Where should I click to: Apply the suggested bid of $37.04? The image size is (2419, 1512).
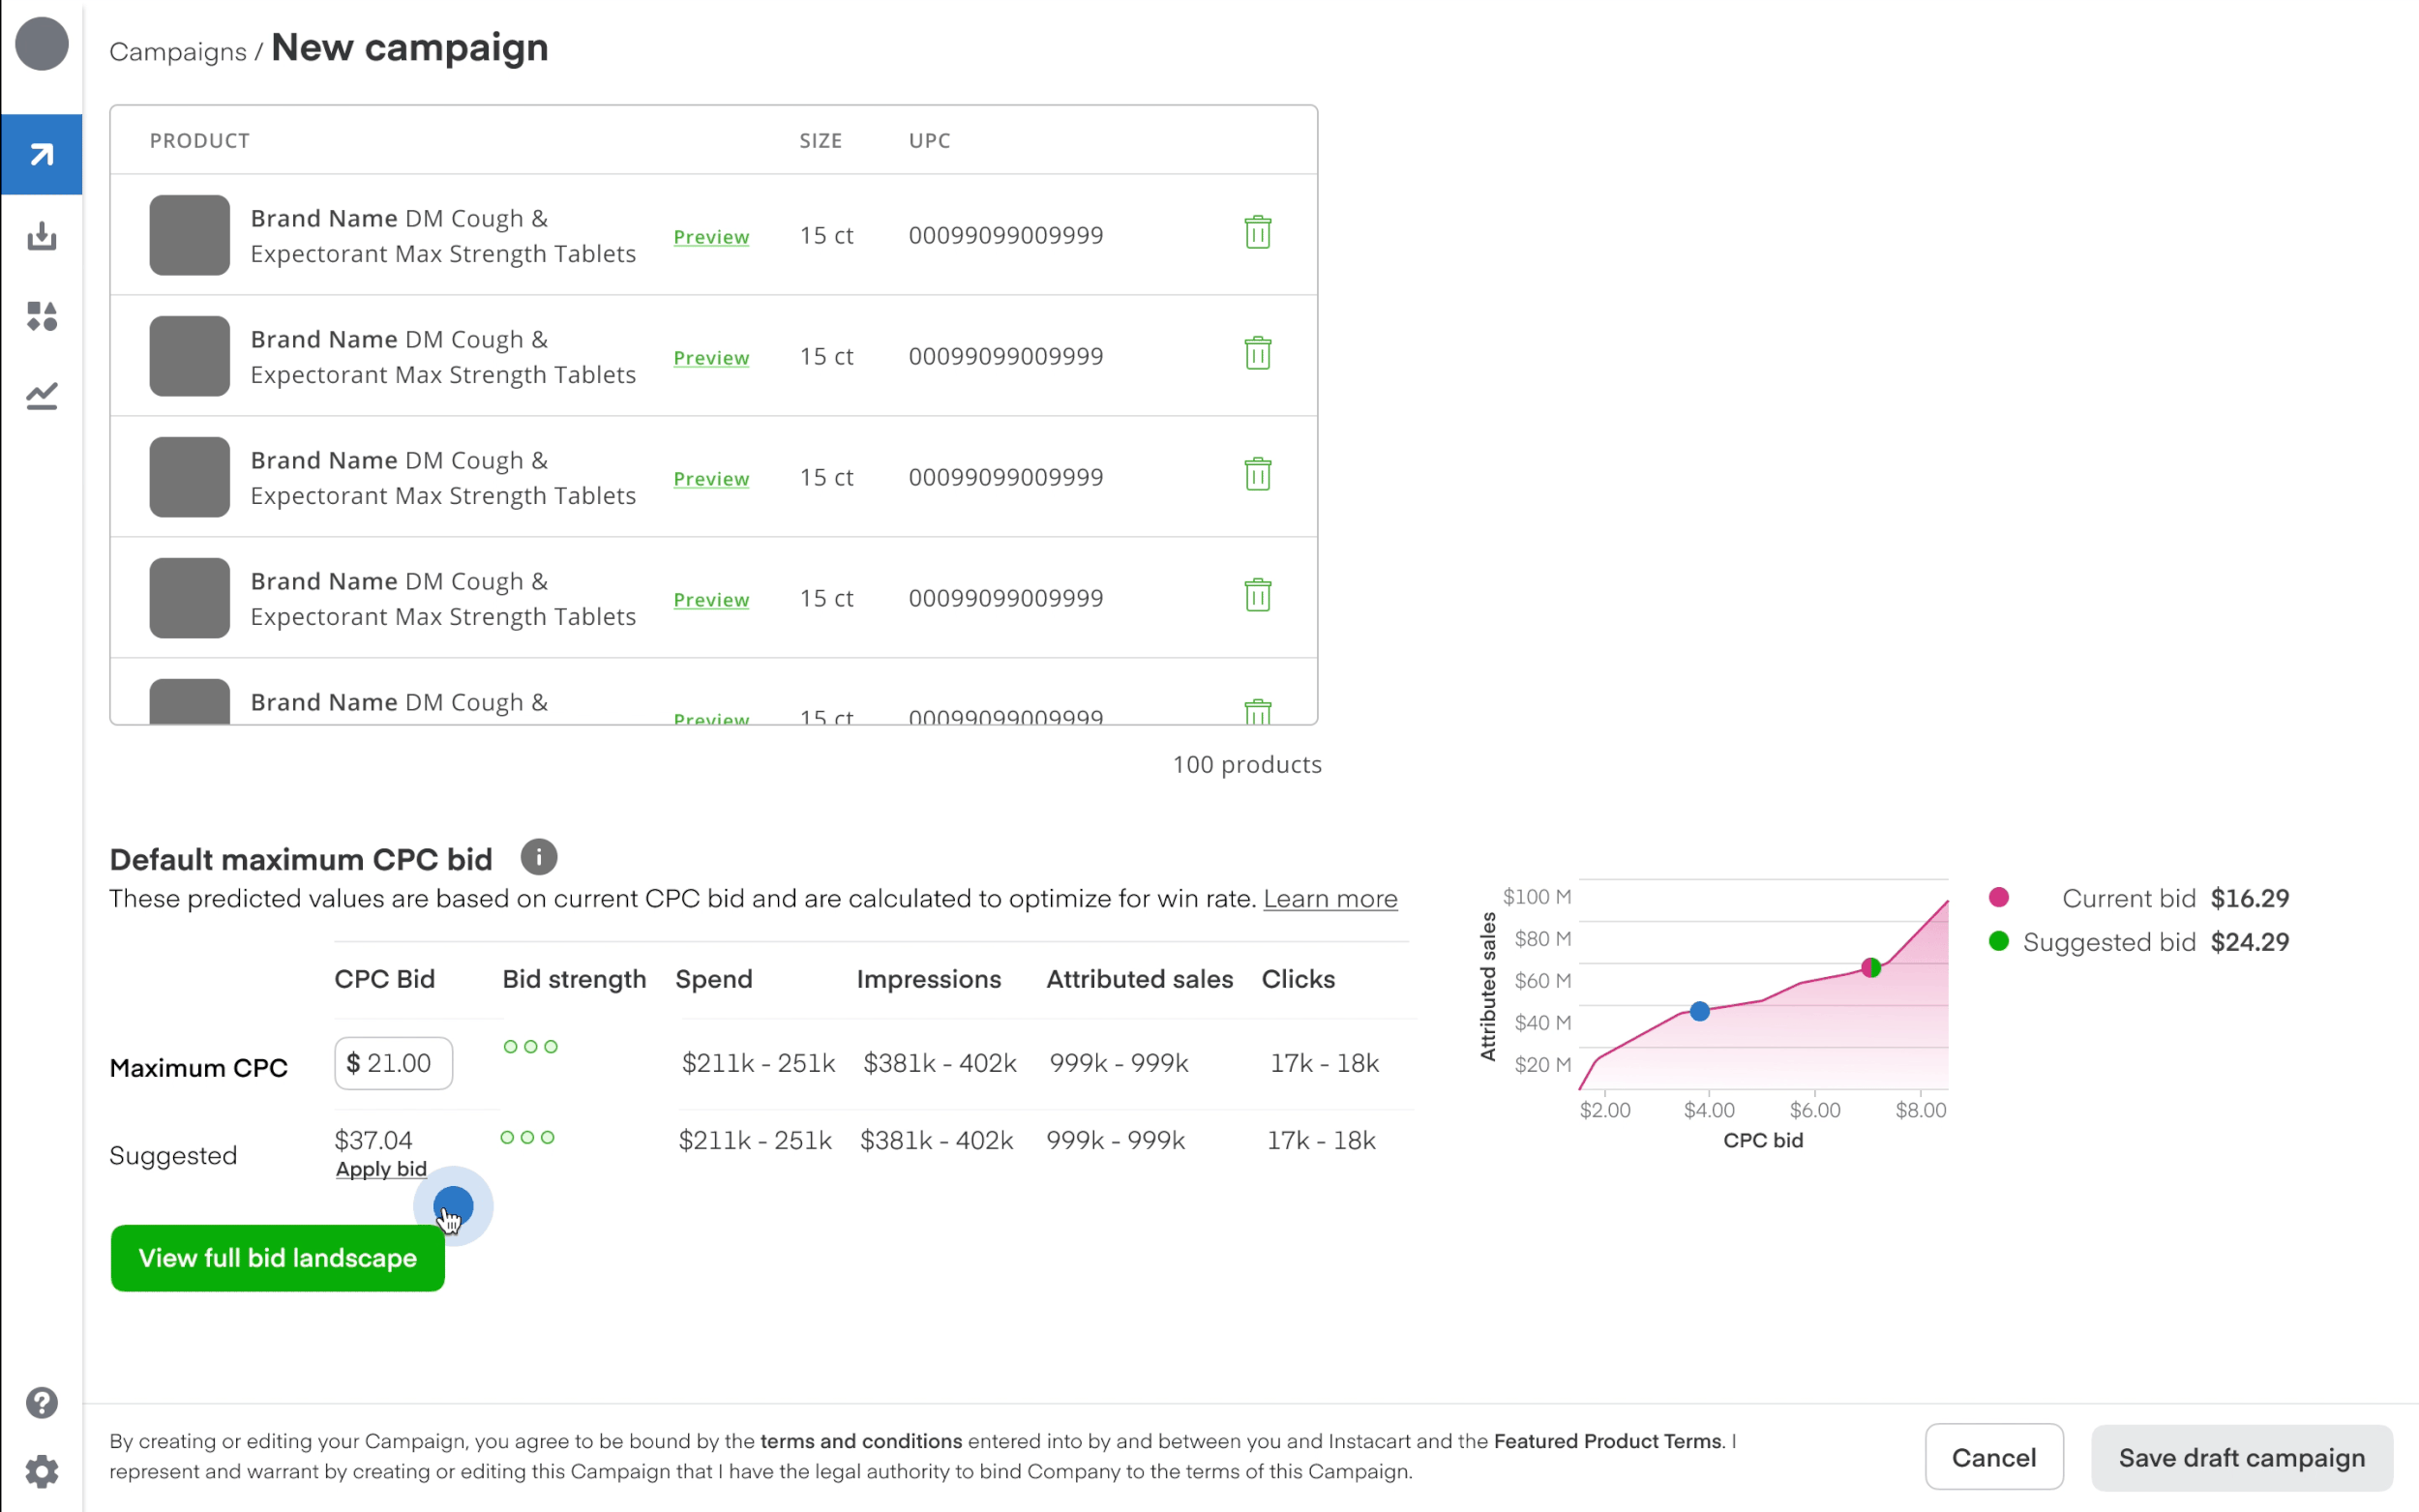tap(380, 1169)
